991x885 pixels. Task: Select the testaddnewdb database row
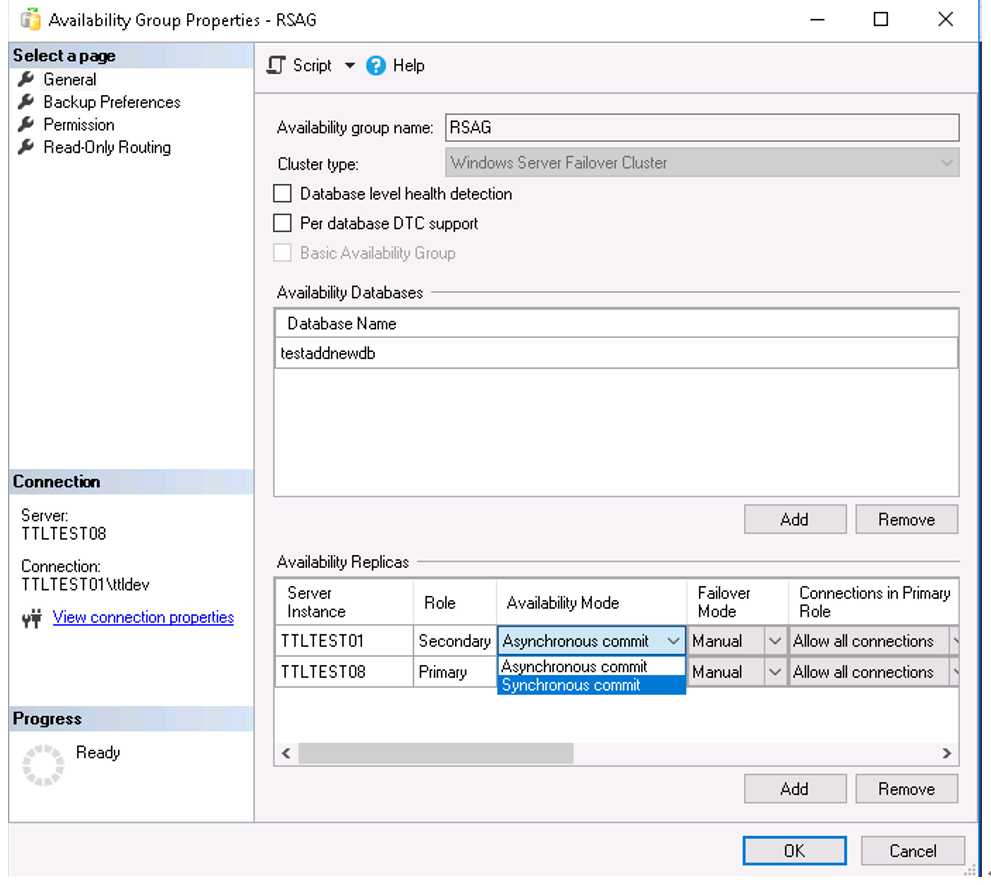click(616, 353)
